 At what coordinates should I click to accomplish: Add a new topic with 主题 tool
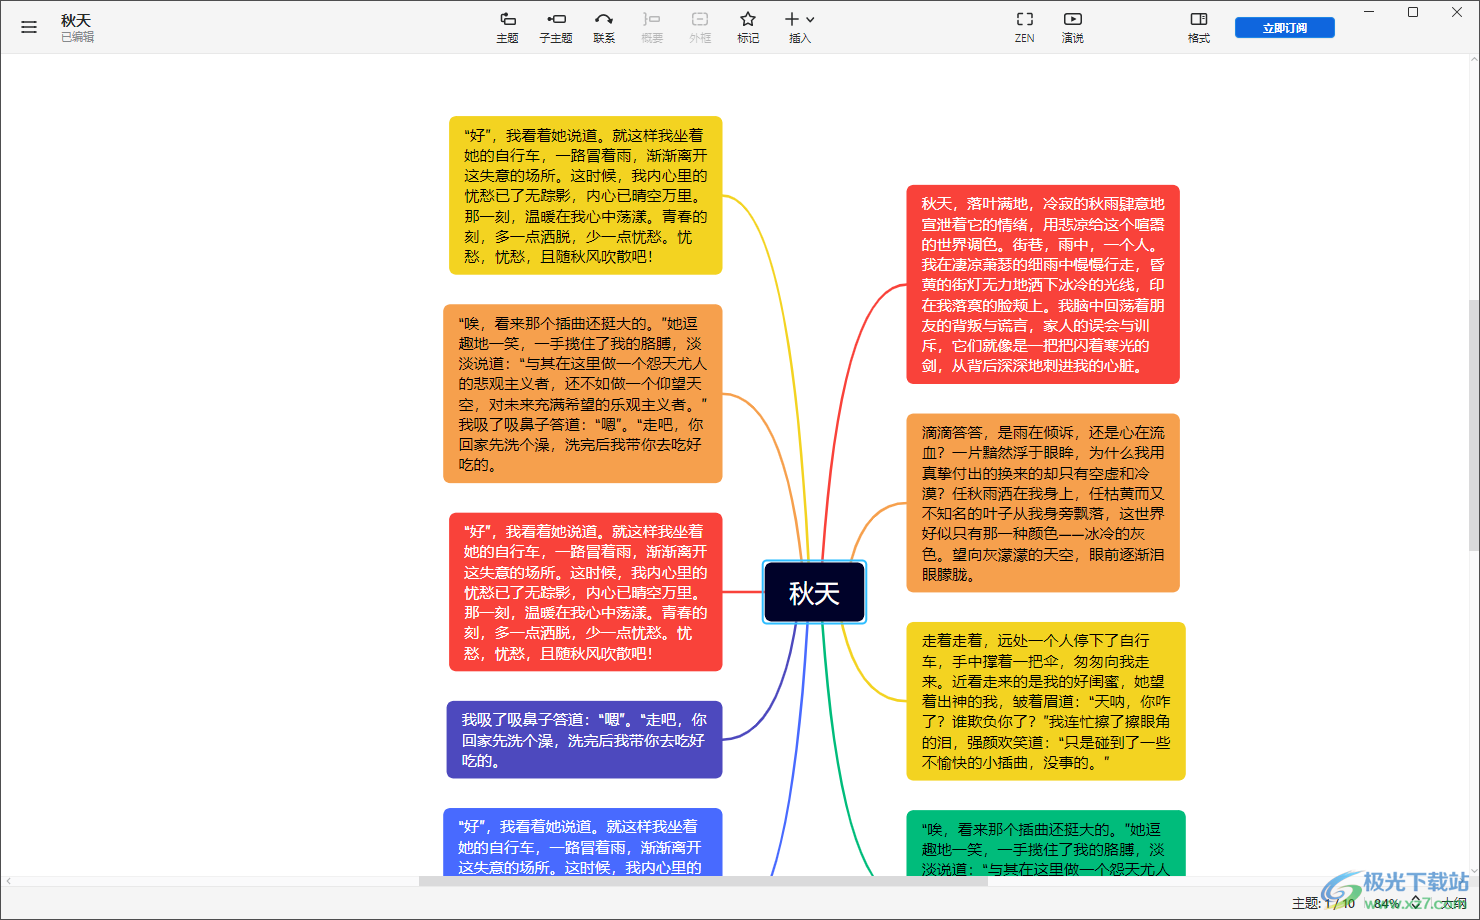point(507,27)
